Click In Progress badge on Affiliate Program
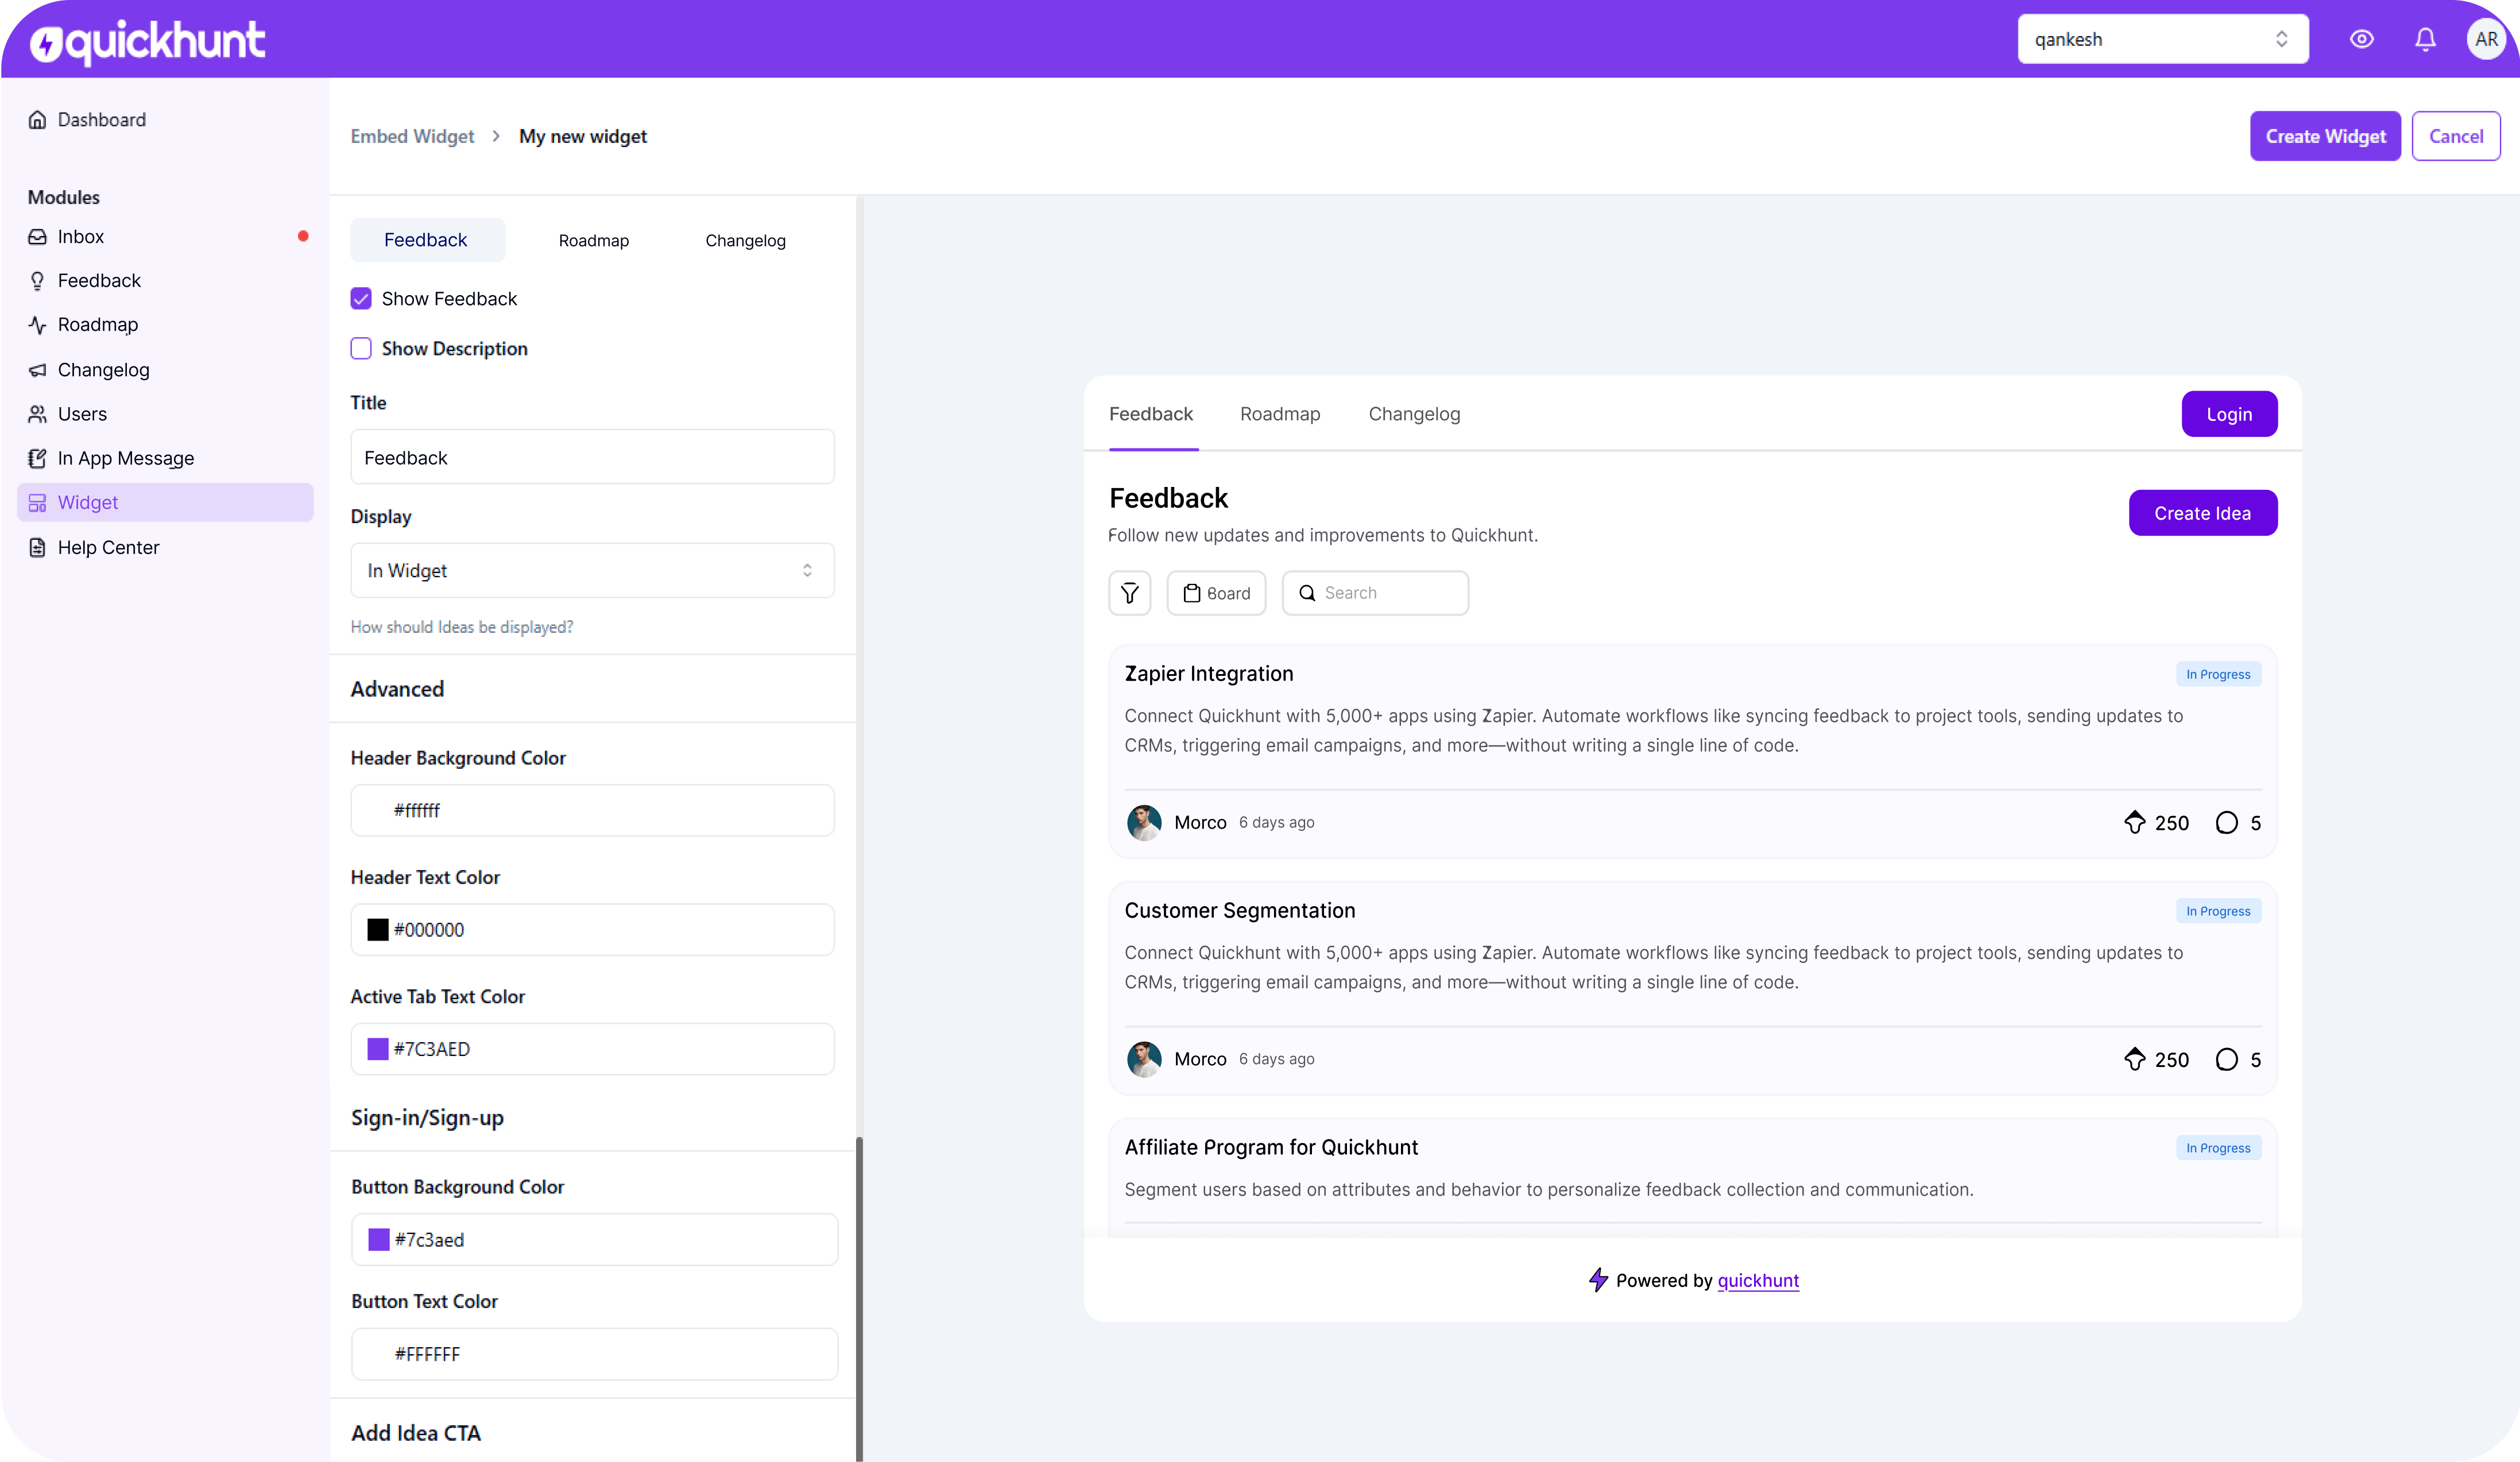Screen dimensions: 2520x1462 coord(2218,1148)
